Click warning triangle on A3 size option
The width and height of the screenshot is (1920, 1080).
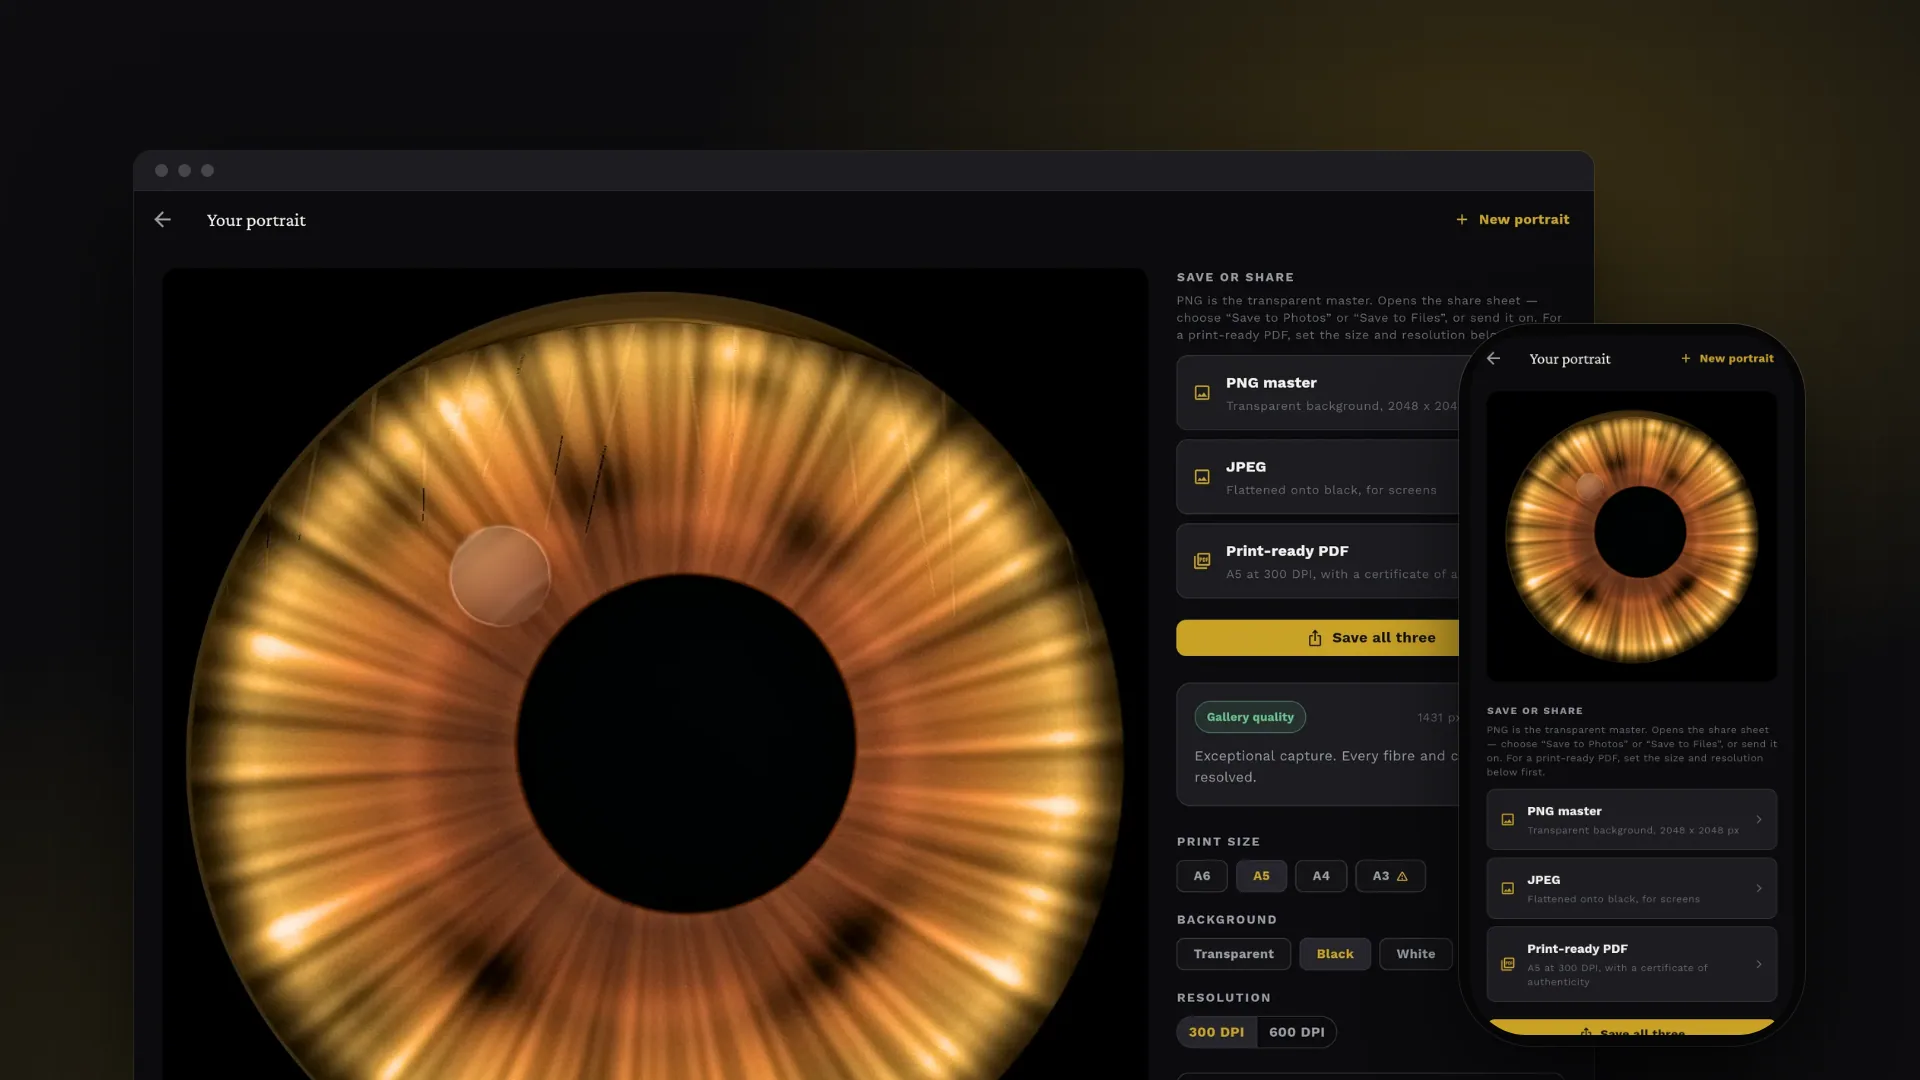(1402, 877)
